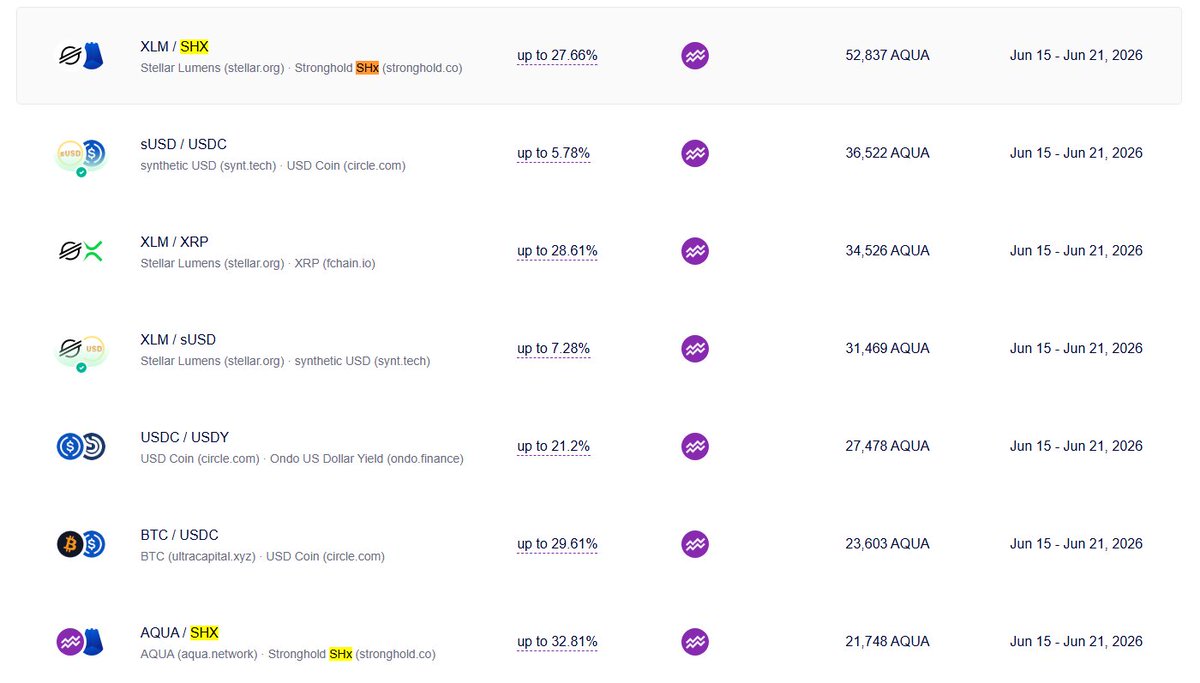Image resolution: width=1200 pixels, height=683 pixels.
Task: Click the XLM/sUSD pair token icons
Action: pos(80,352)
